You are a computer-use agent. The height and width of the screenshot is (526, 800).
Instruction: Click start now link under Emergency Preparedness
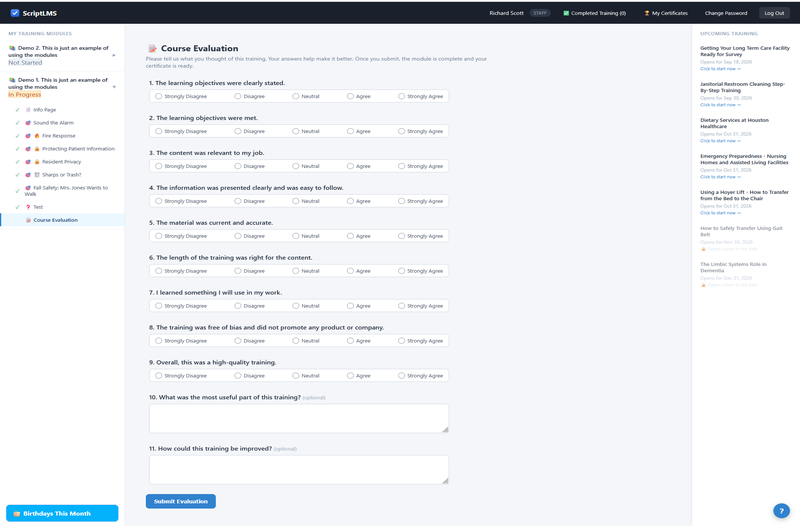tap(720, 177)
